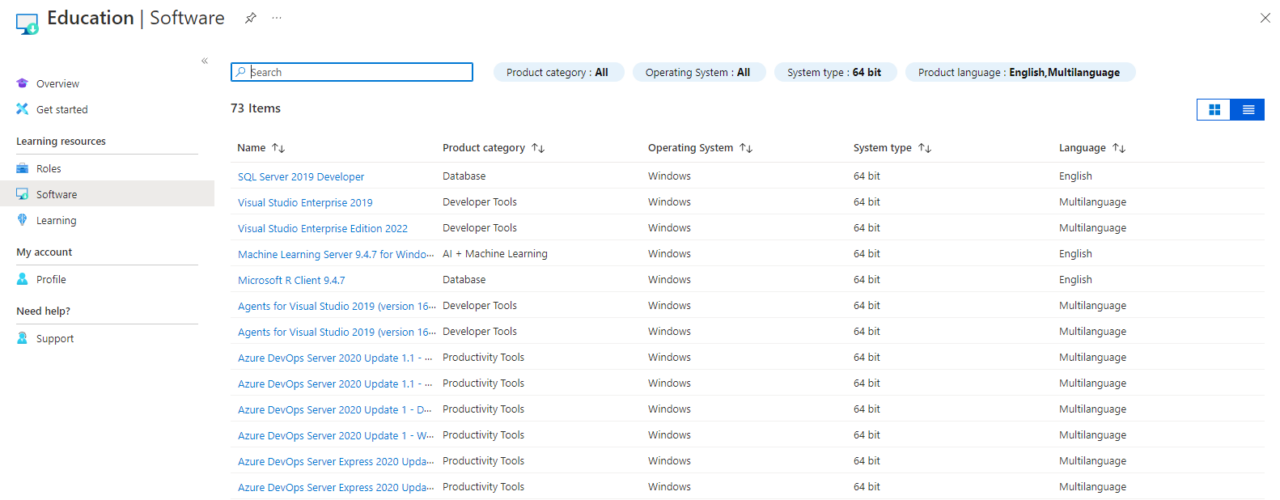
Task: Open Operating System filter
Action: 699,72
